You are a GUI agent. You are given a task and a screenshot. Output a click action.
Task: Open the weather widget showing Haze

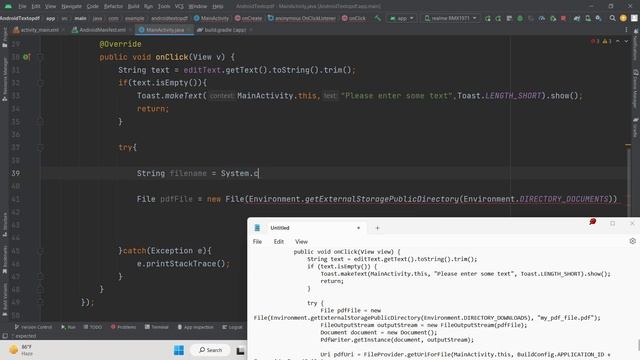20,350
